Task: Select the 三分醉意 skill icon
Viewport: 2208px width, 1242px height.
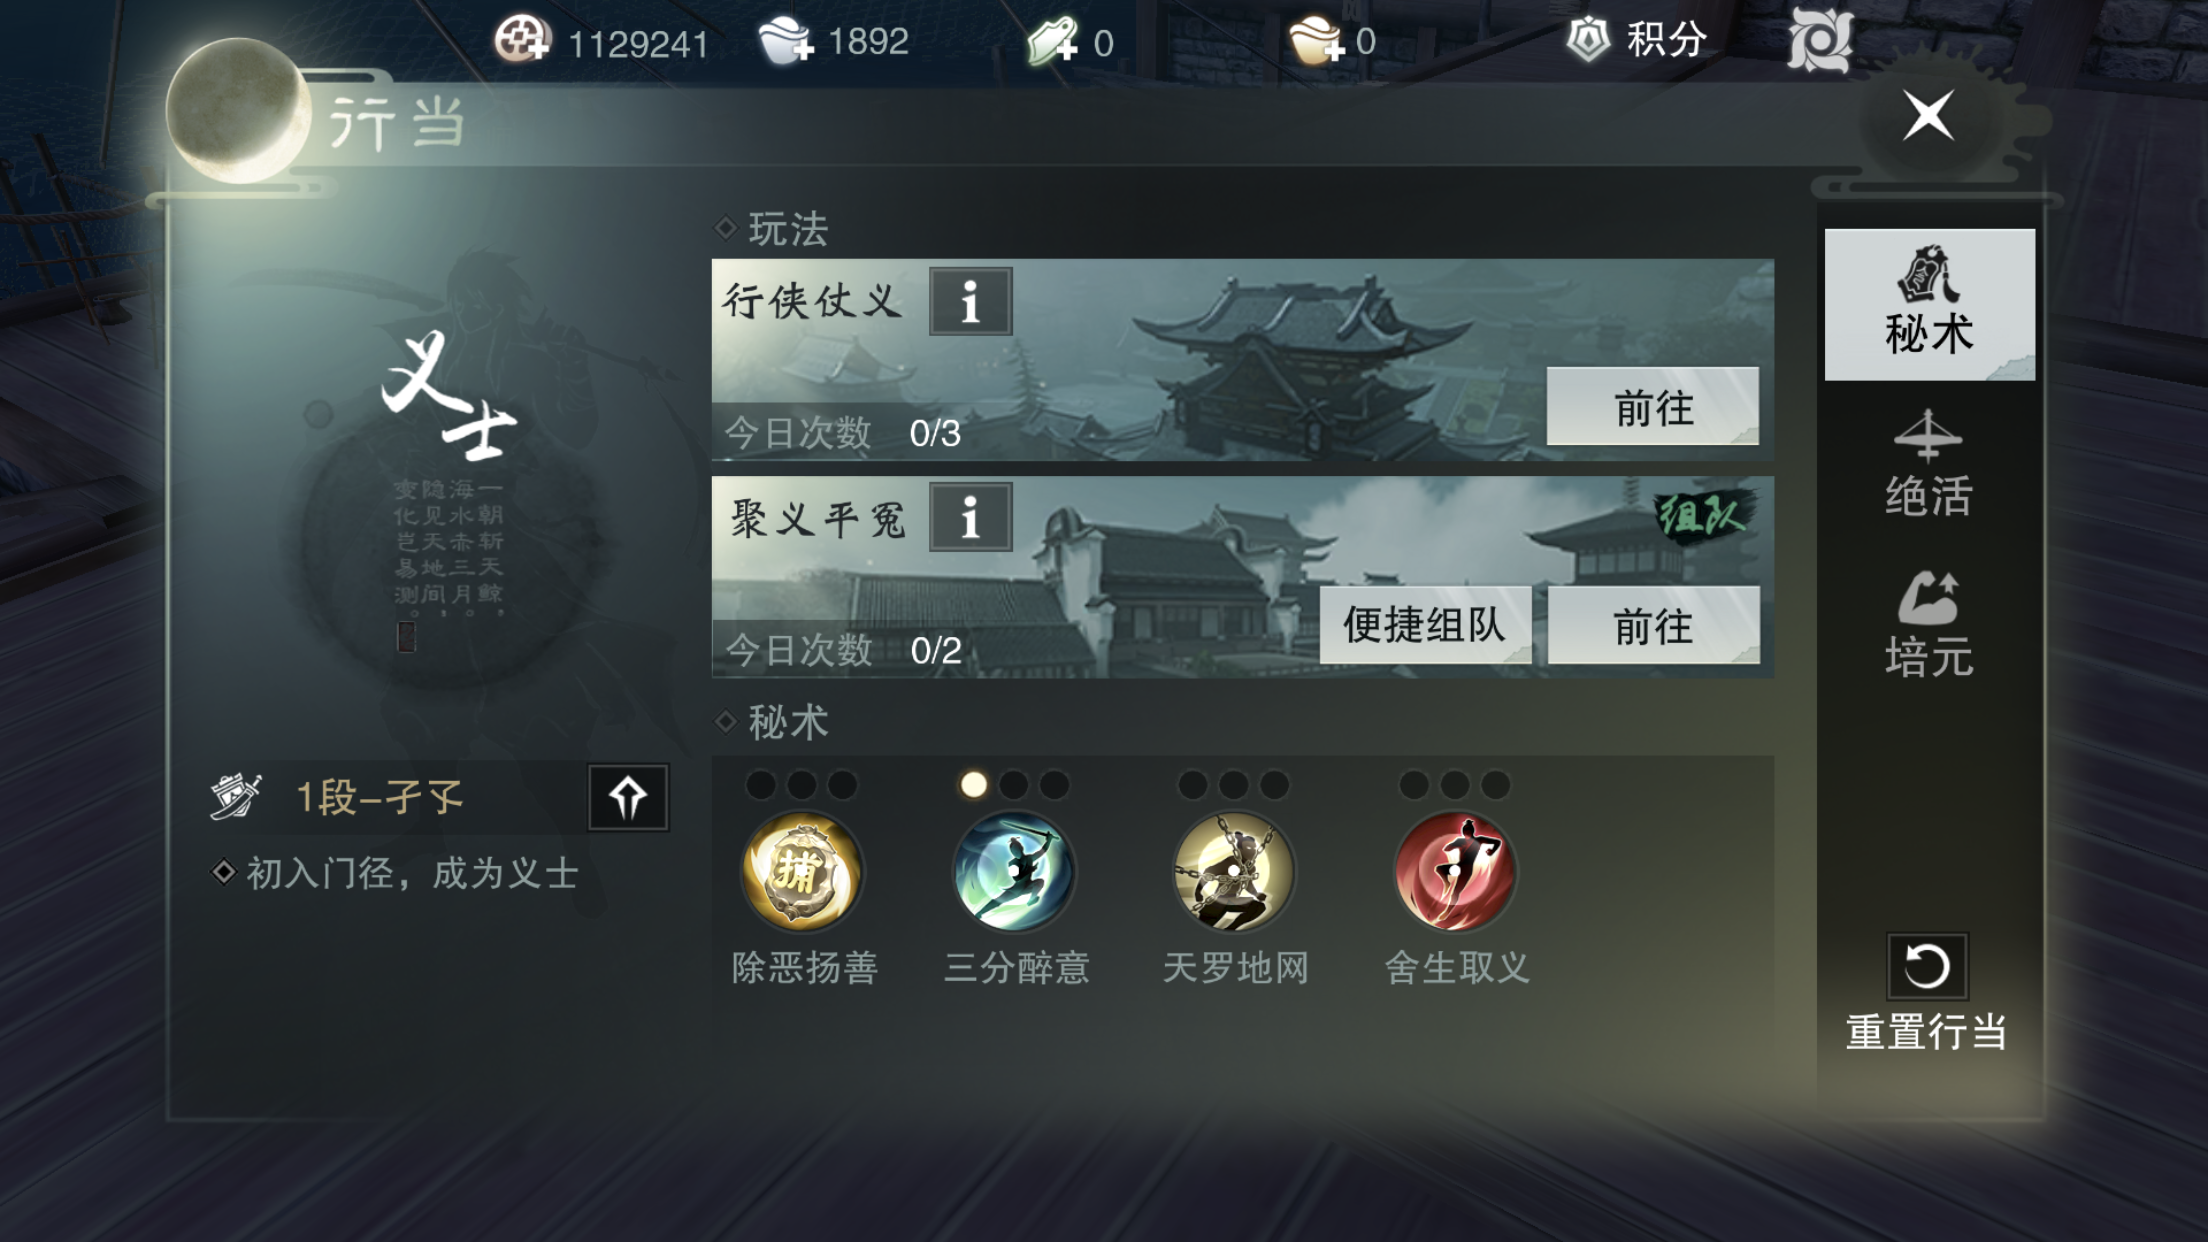Action: [1014, 872]
